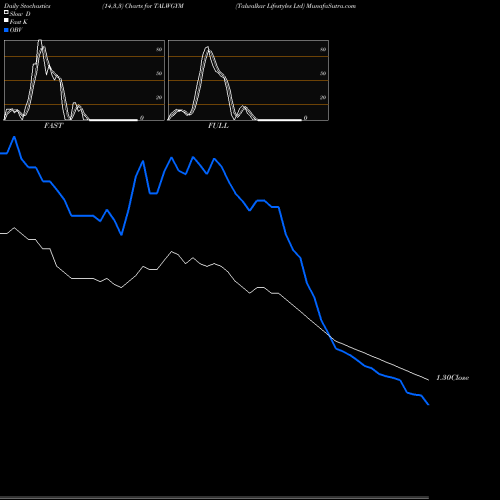
Task: Select the '(14,3,3) Charts for TALWGYM' text
Action: [143, 6]
